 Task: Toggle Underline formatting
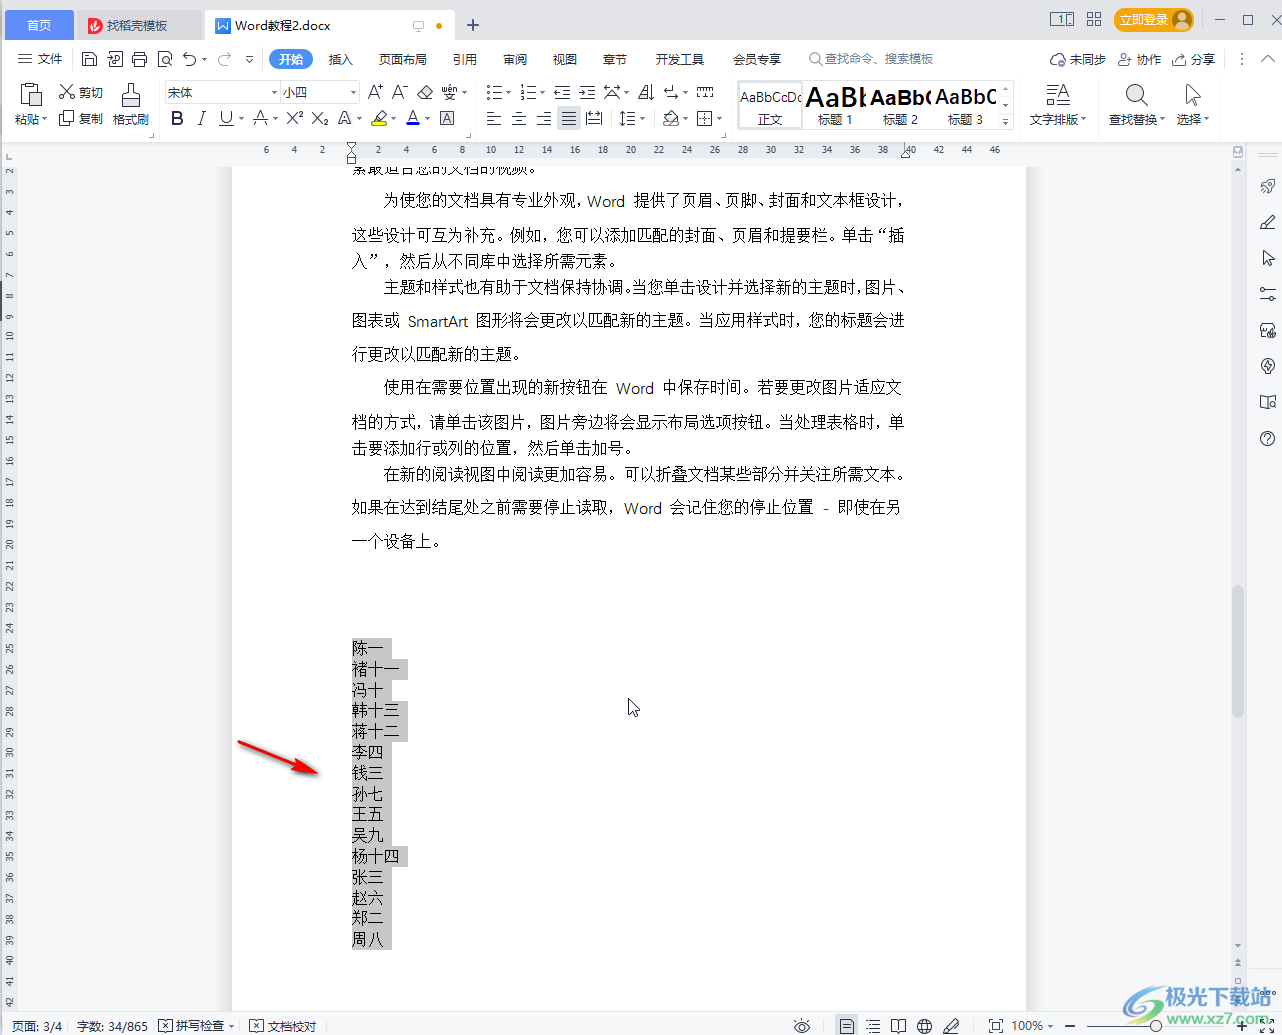[226, 118]
